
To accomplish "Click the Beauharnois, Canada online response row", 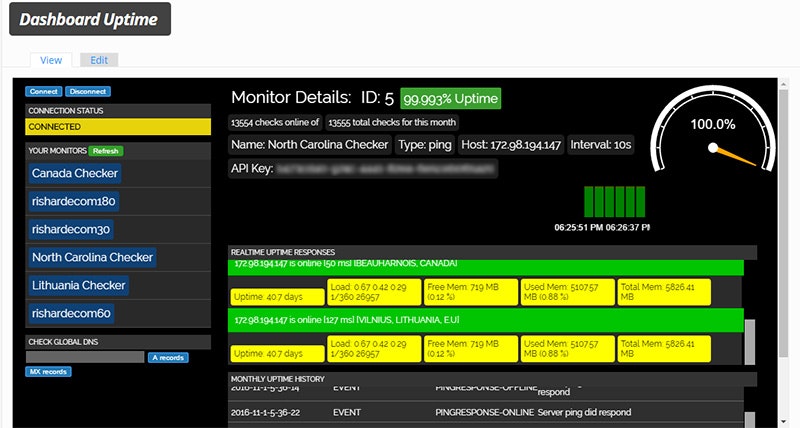I will tap(486, 267).
